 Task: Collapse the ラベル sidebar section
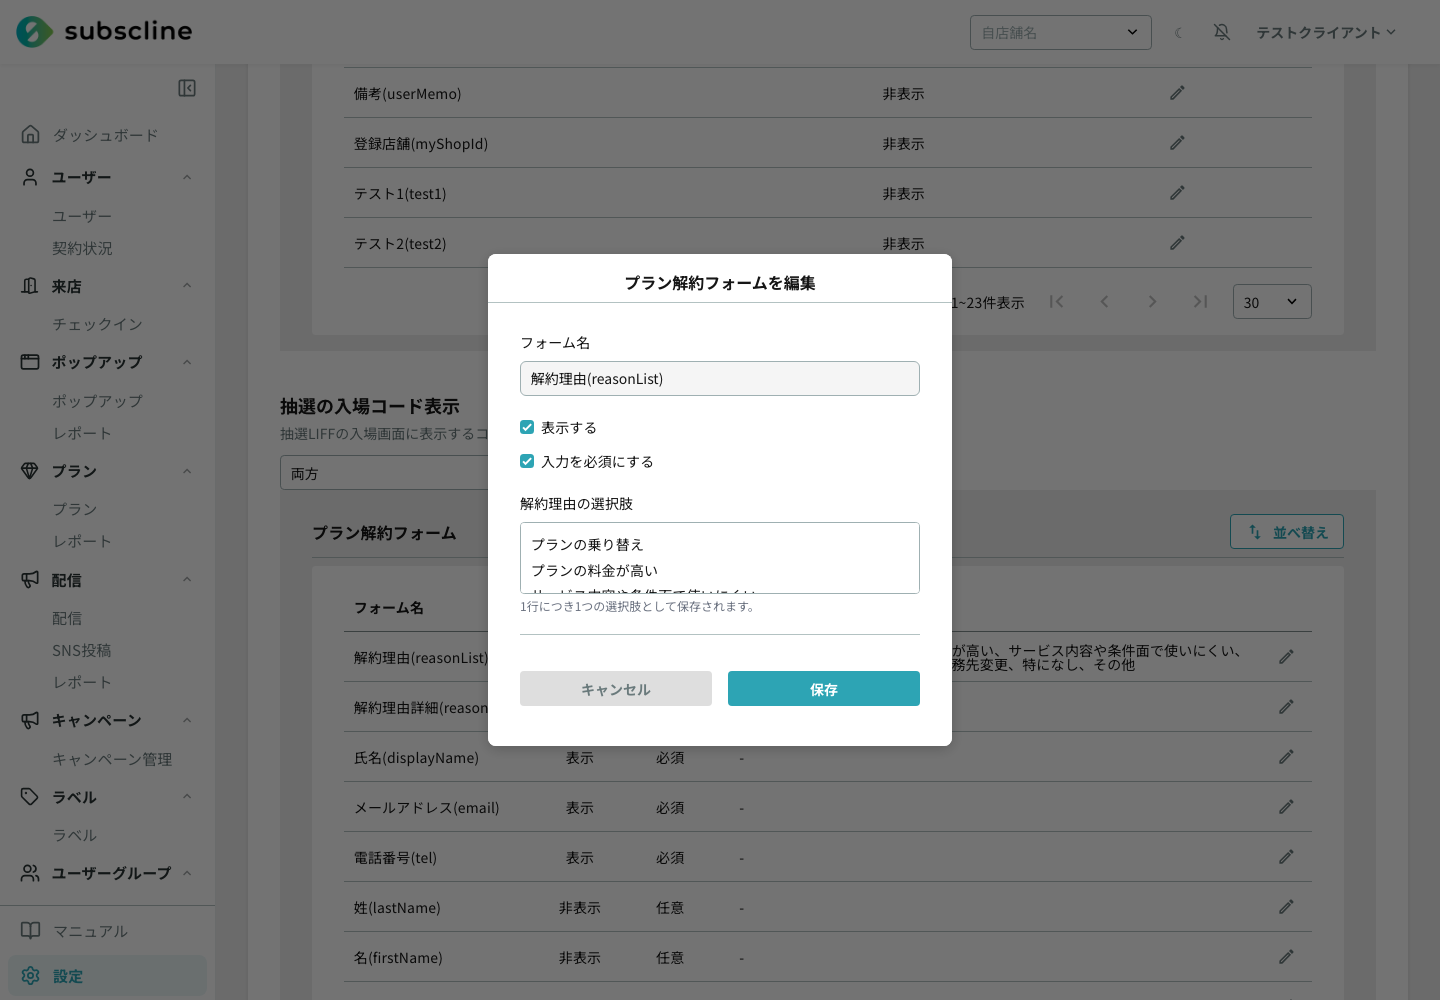click(x=187, y=797)
